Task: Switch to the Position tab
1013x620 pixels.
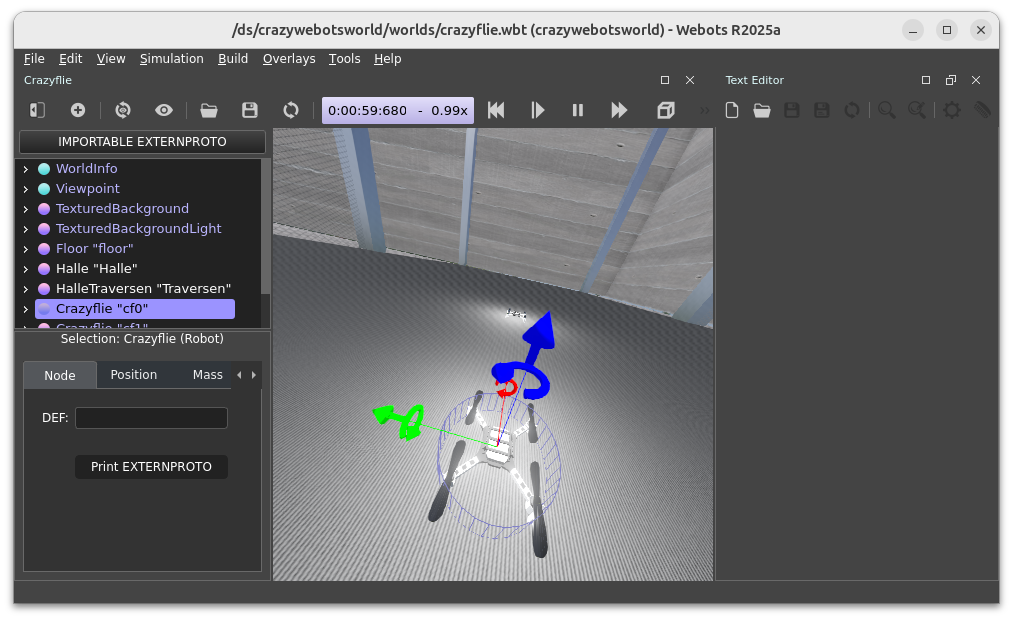Action: [x=134, y=374]
